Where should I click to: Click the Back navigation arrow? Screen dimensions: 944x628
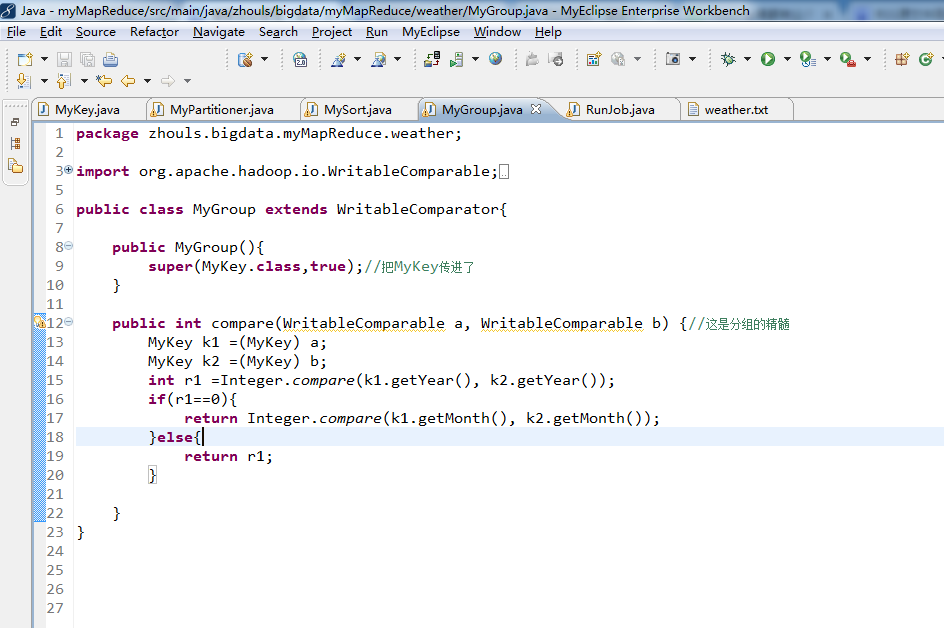(x=128, y=81)
